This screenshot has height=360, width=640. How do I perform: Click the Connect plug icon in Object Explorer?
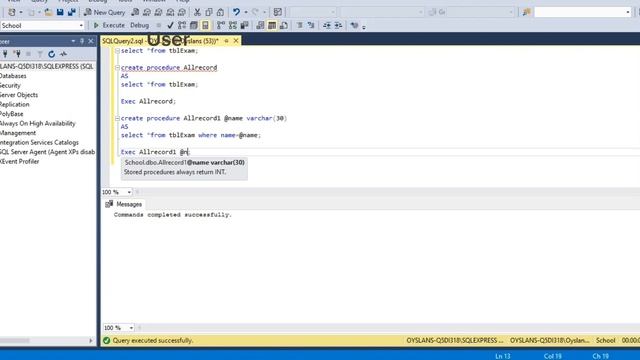point(5,54)
